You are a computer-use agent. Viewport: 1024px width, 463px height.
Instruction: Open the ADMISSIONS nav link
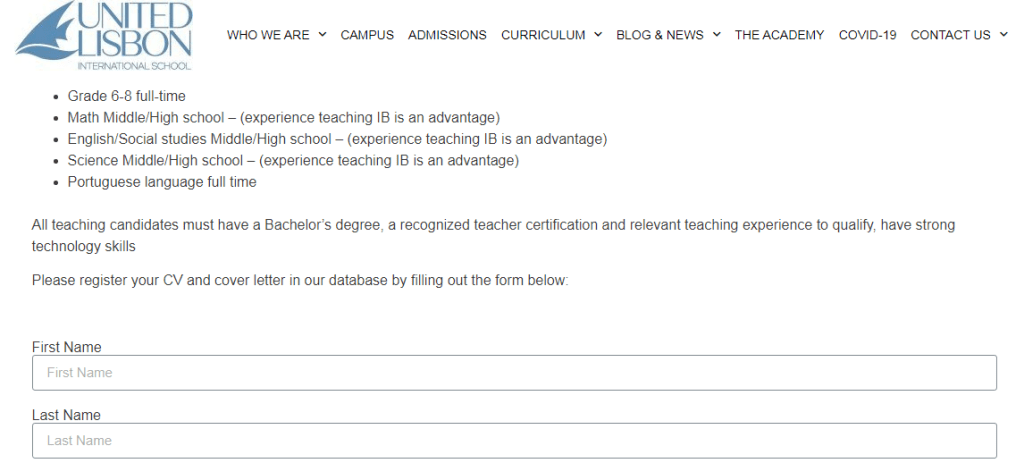pyautogui.click(x=447, y=35)
